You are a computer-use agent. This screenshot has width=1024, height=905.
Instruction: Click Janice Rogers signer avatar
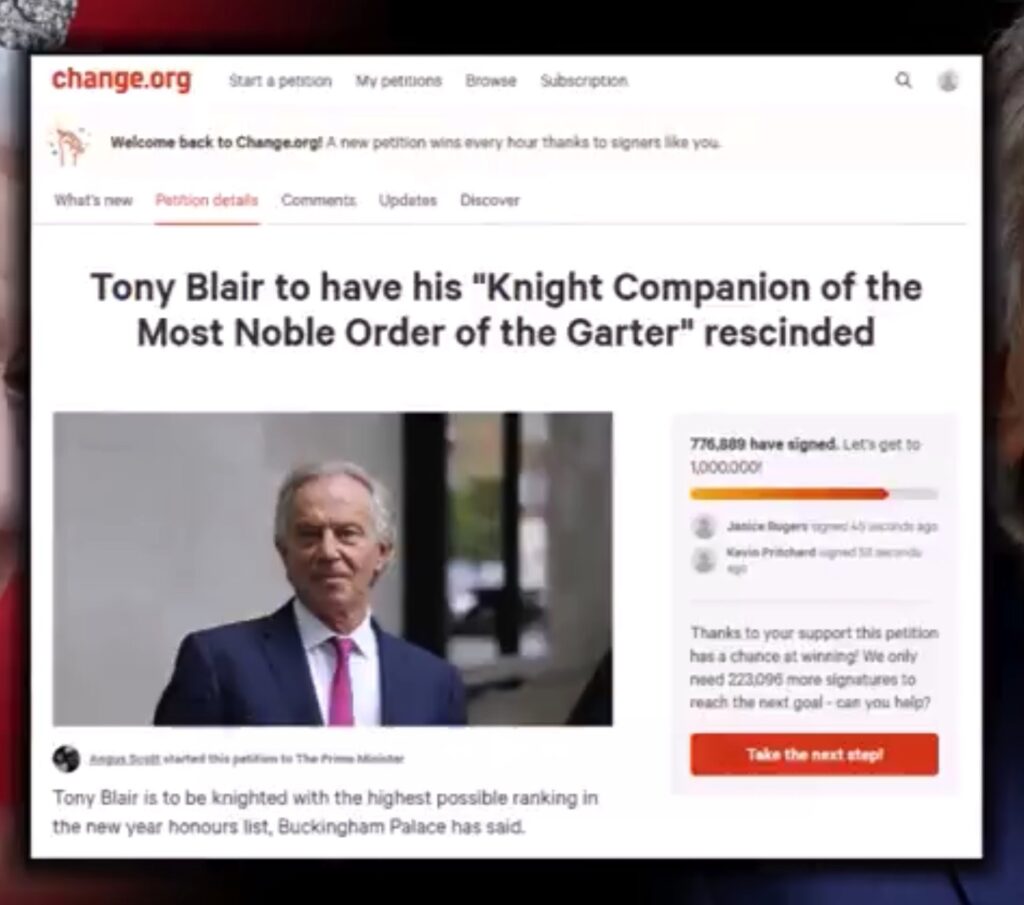point(704,526)
